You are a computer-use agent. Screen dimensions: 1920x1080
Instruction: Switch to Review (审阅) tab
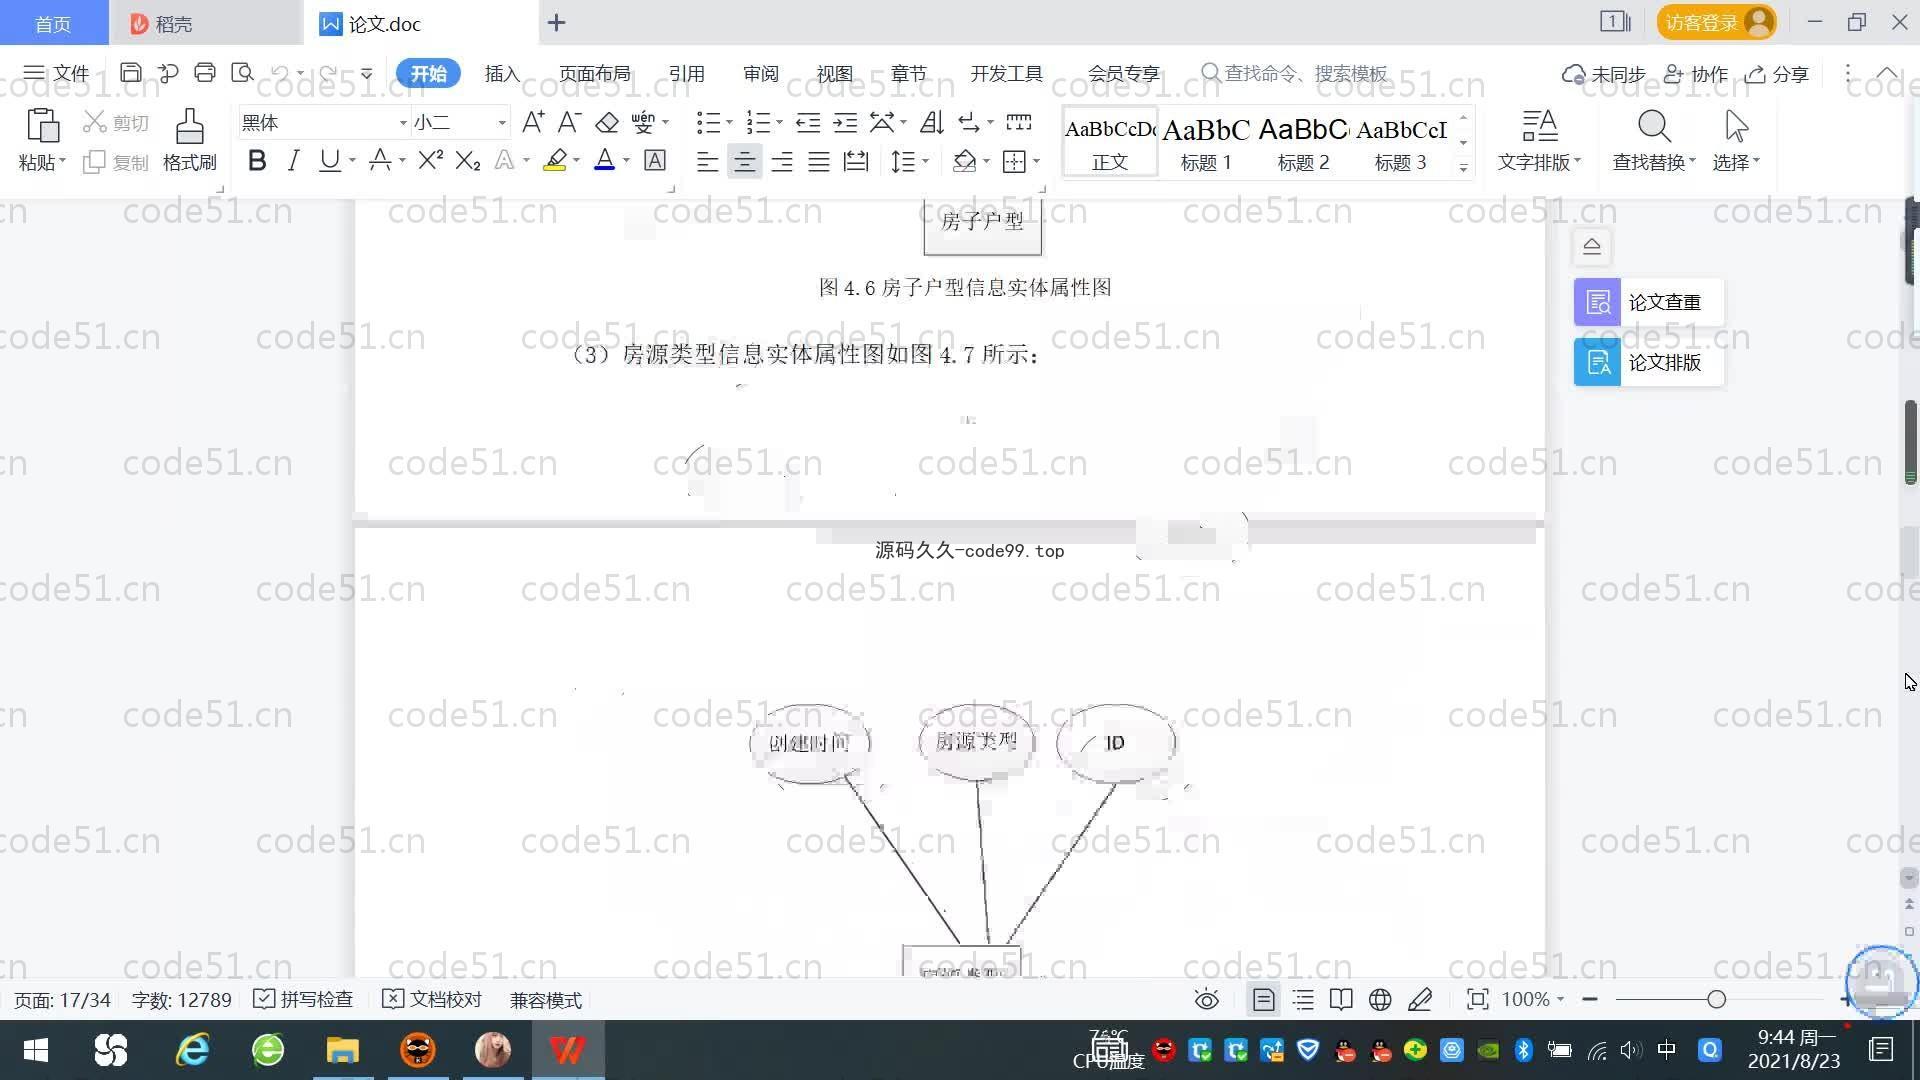point(761,73)
